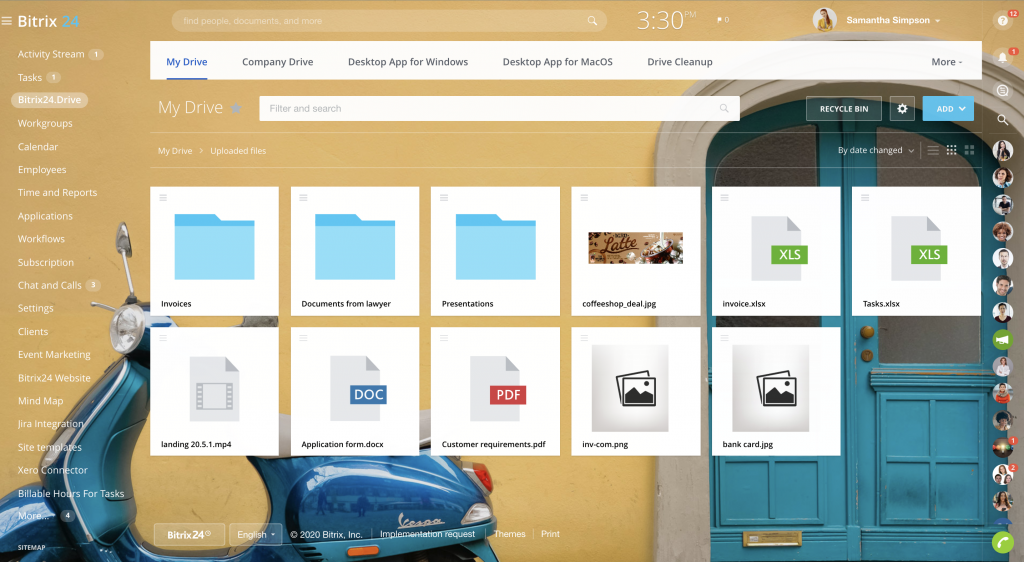Click the hamburger menu beside Bitrix24 logo
The image size is (1024, 562).
[7, 21]
